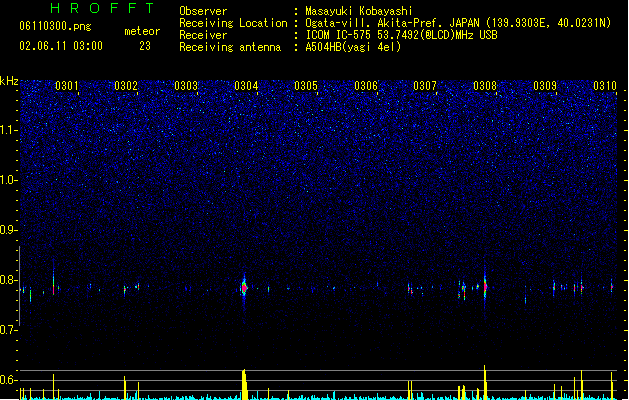629x400 pixels.
Task: Click the 0.8 frequency axis label
Action: (9, 280)
